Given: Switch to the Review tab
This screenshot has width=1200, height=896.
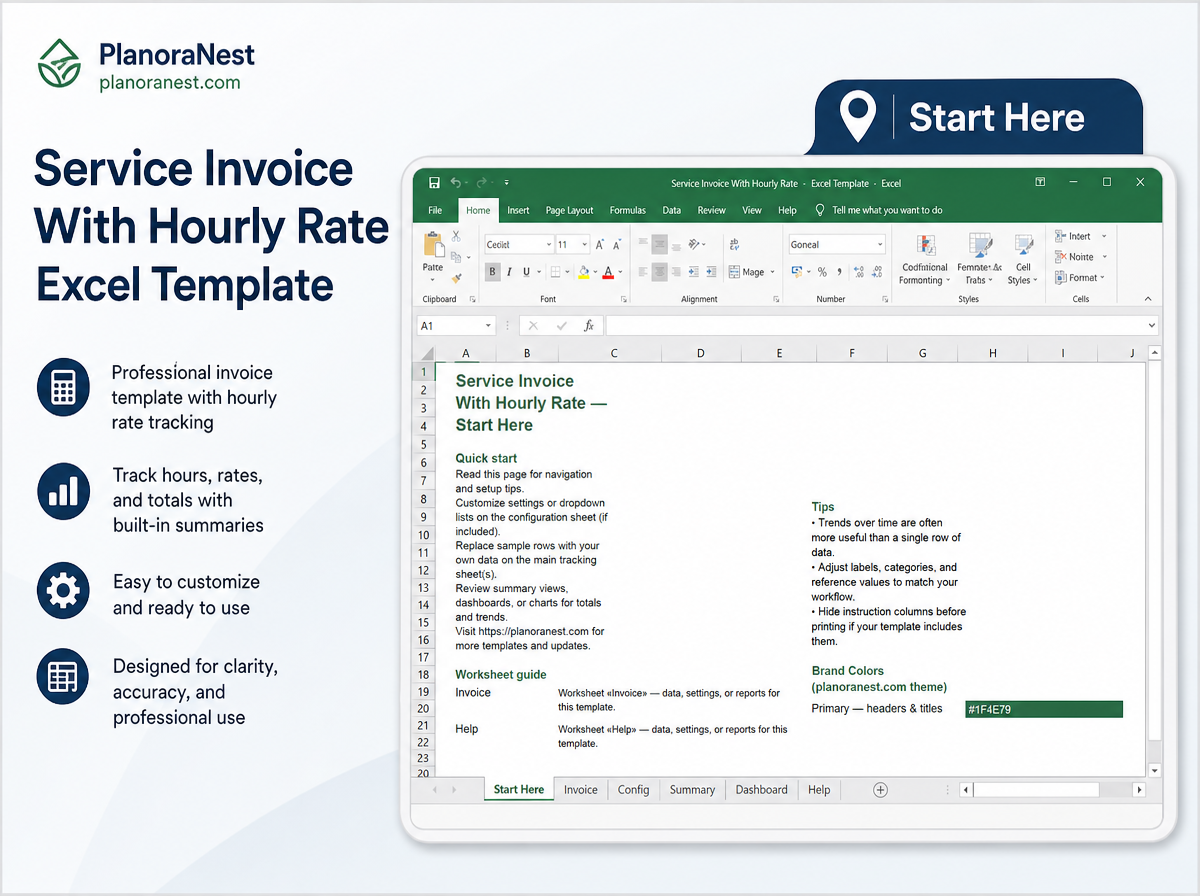Looking at the screenshot, I should pyautogui.click(x=712, y=211).
